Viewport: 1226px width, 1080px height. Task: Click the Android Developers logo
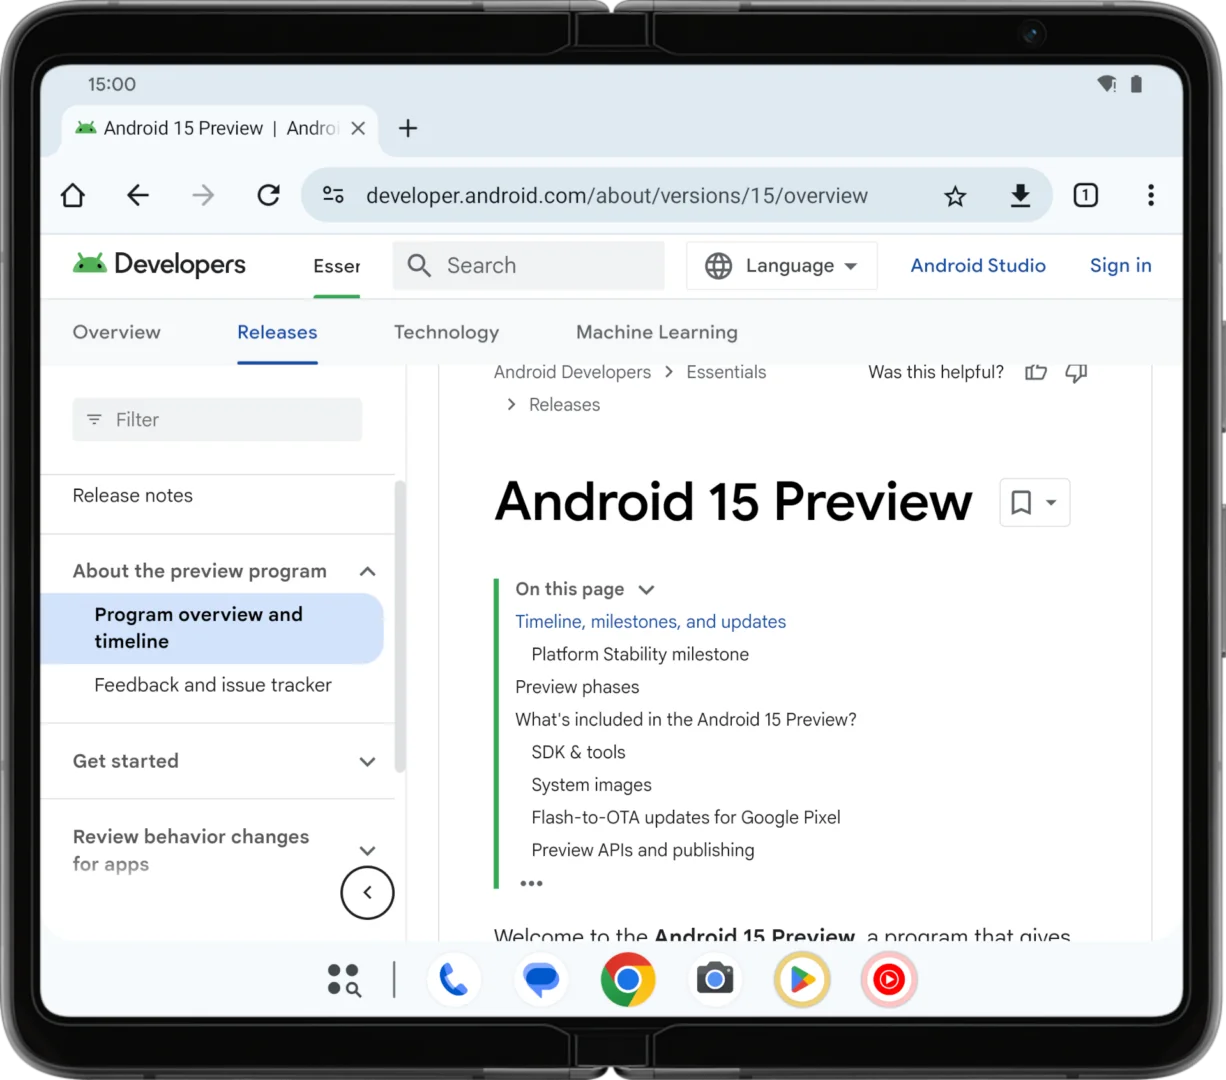click(x=158, y=264)
